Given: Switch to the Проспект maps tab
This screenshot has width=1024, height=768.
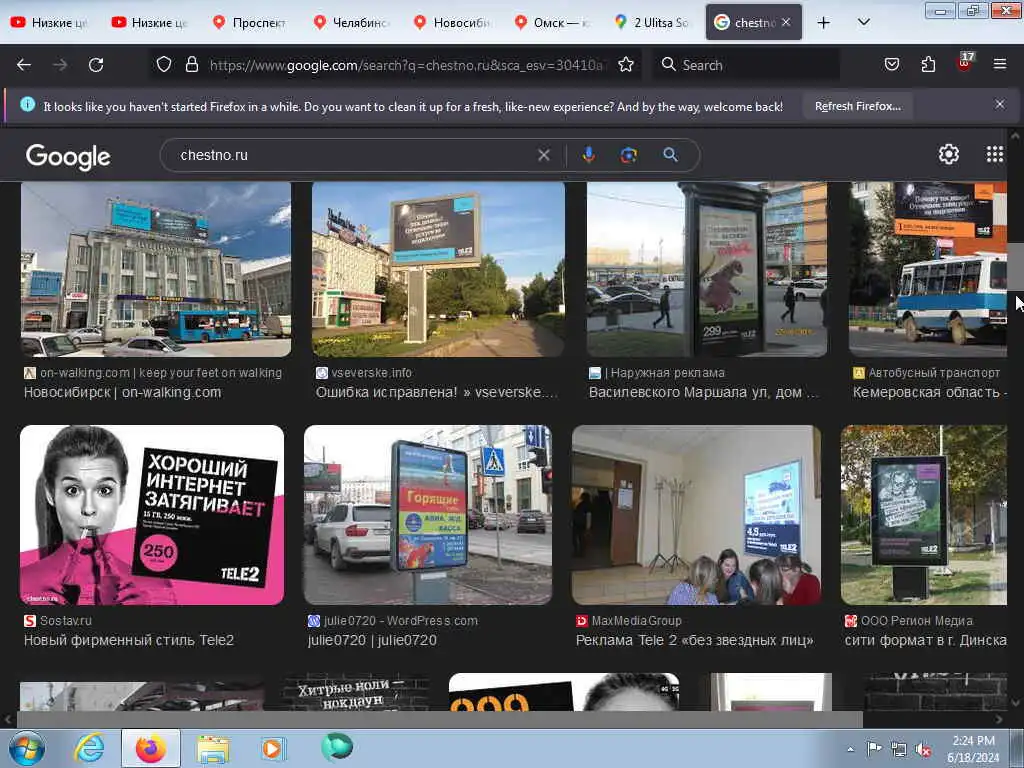Looking at the screenshot, I should (249, 23).
